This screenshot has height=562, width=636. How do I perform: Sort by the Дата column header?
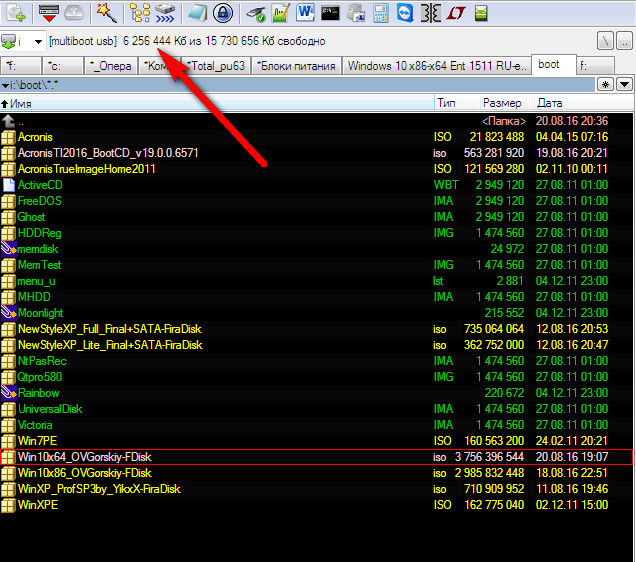tap(583, 103)
